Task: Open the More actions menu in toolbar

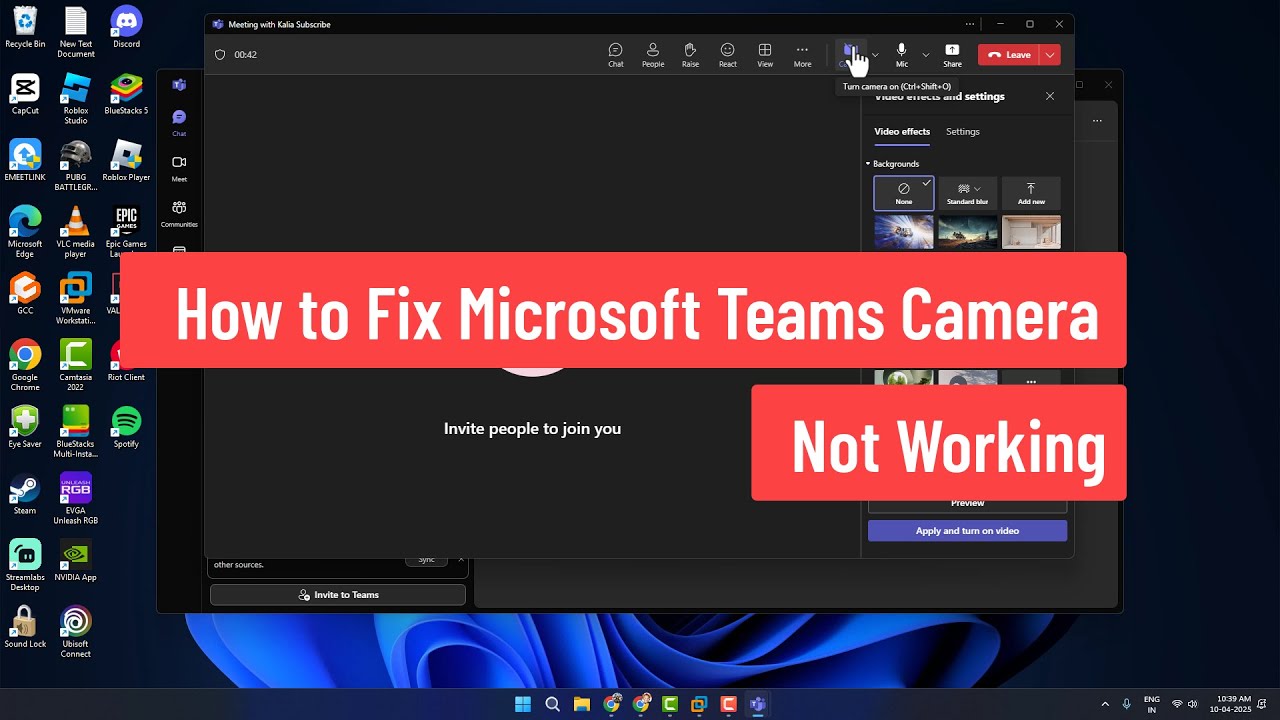Action: click(802, 55)
